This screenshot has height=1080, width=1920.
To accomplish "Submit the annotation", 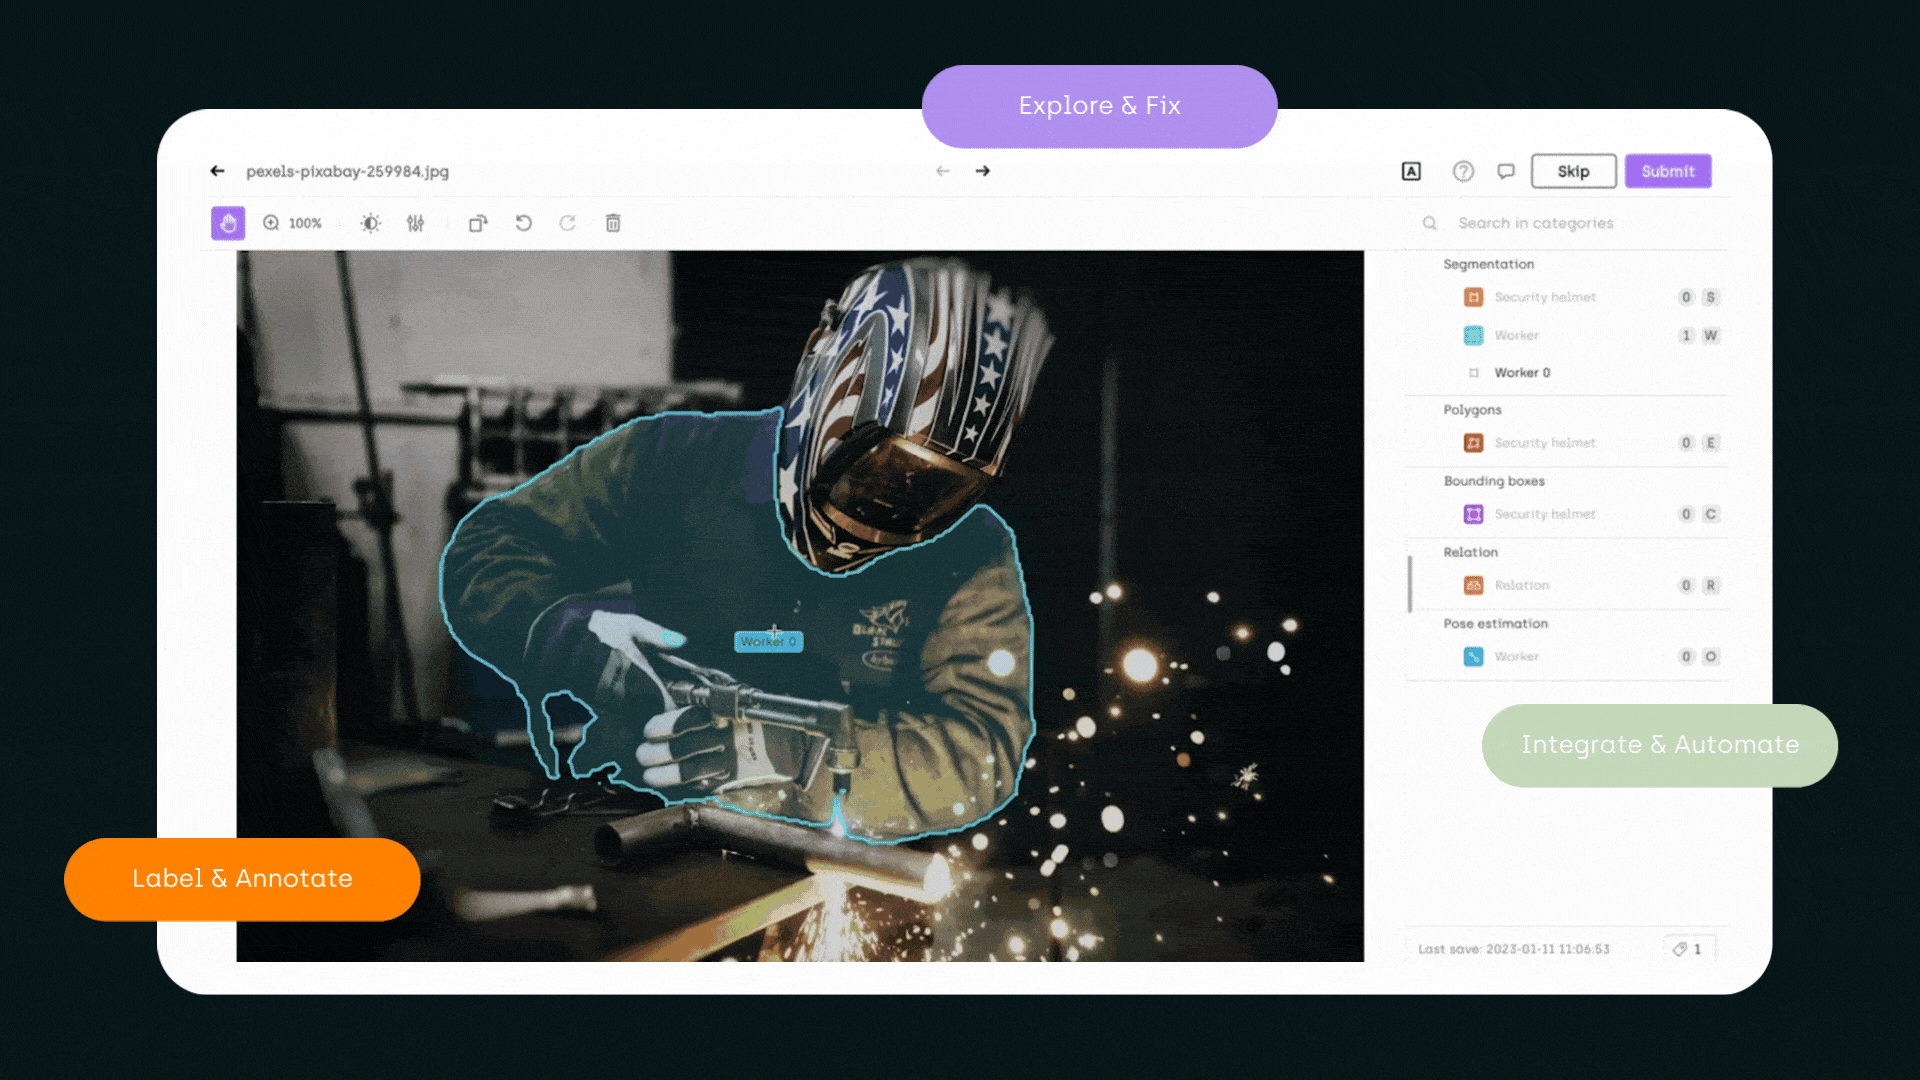I will point(1667,171).
